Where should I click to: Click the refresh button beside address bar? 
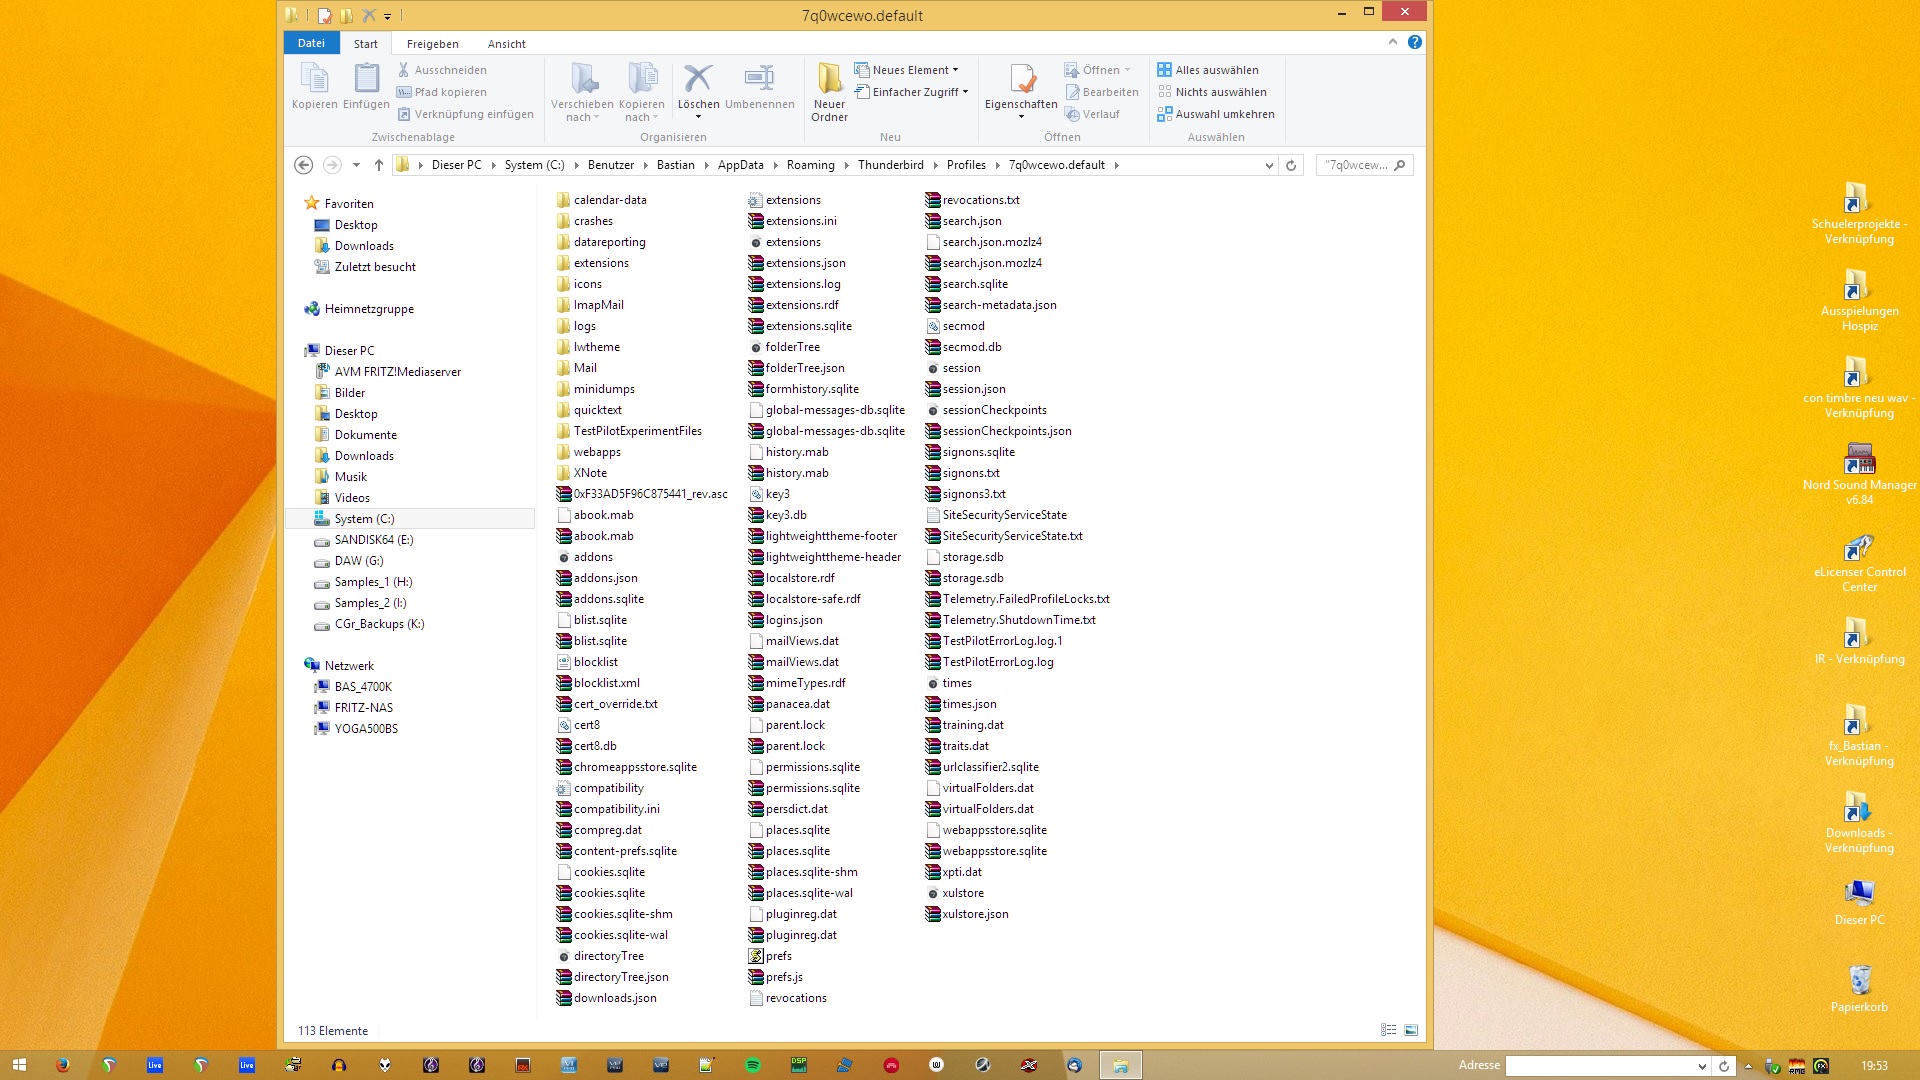1291,165
